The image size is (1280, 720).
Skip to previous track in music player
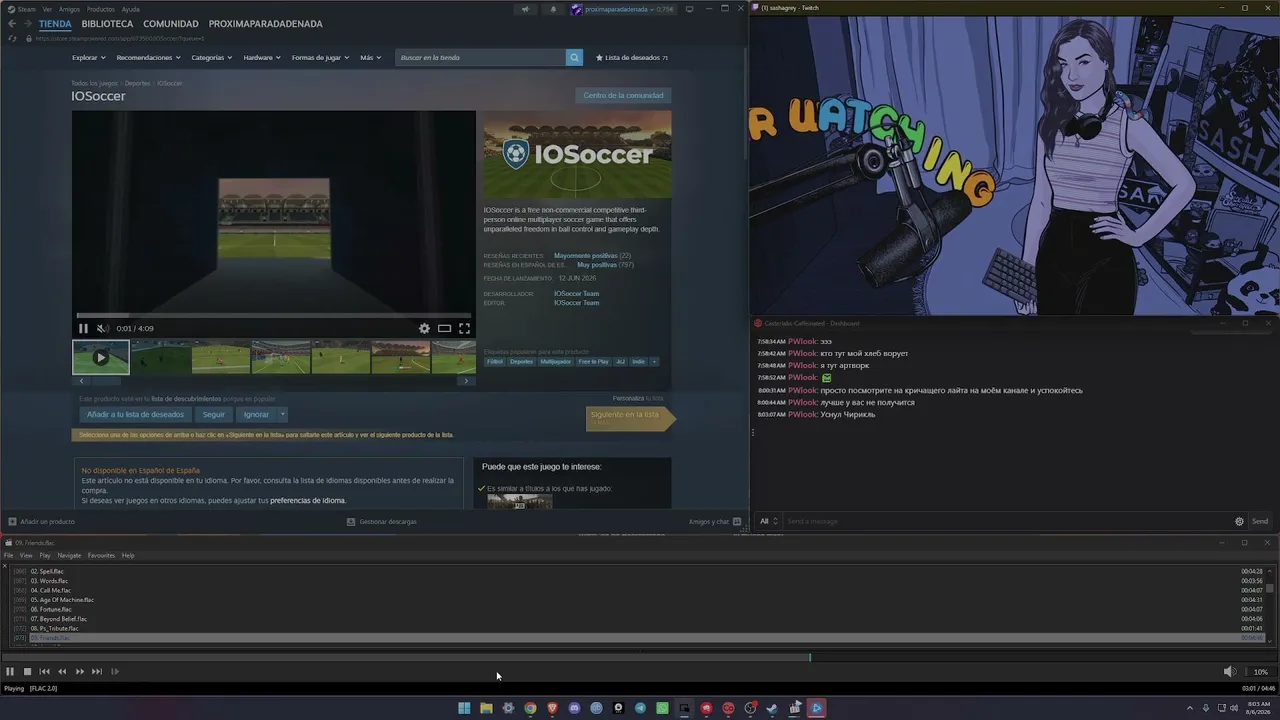click(44, 672)
